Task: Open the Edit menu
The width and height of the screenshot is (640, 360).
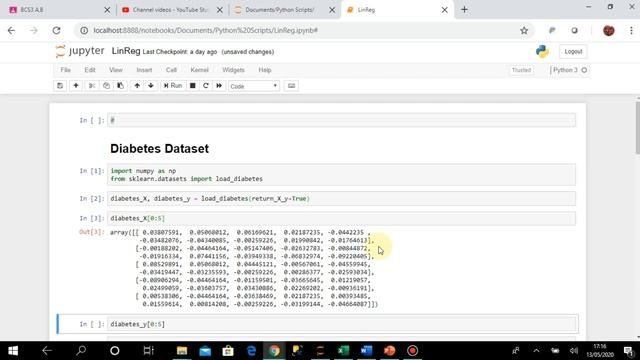Action: (x=90, y=70)
